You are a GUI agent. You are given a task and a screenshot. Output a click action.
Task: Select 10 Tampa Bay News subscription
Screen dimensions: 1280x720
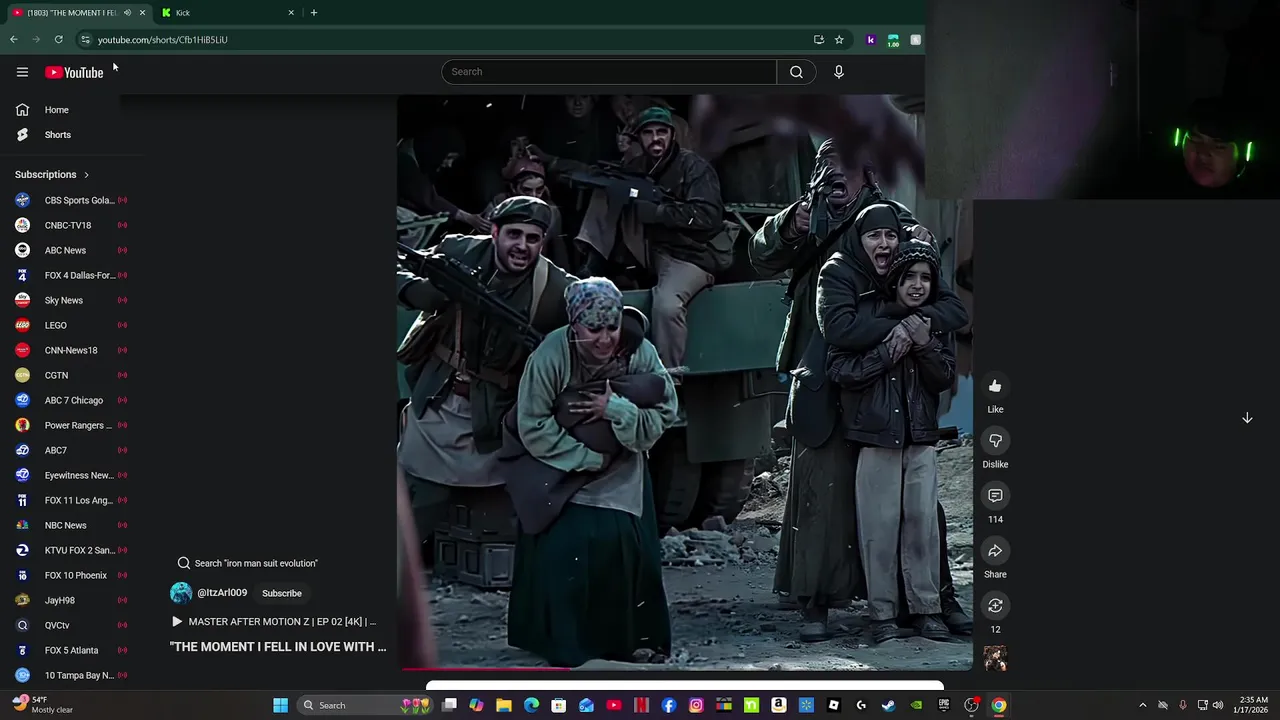[70, 675]
